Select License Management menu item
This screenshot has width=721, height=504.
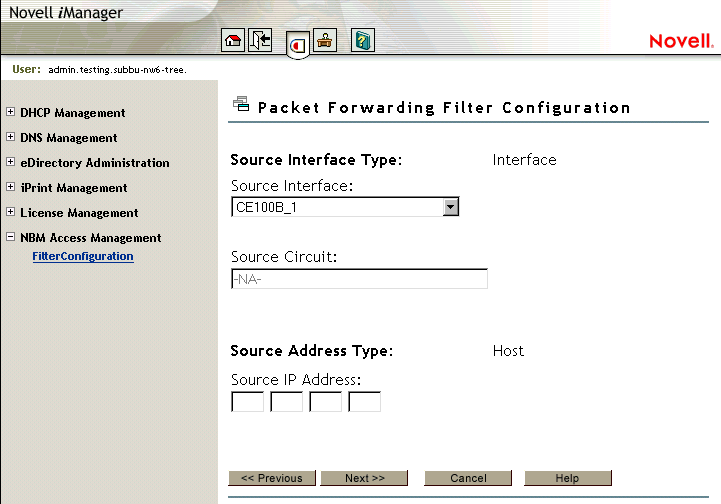[x=79, y=213]
